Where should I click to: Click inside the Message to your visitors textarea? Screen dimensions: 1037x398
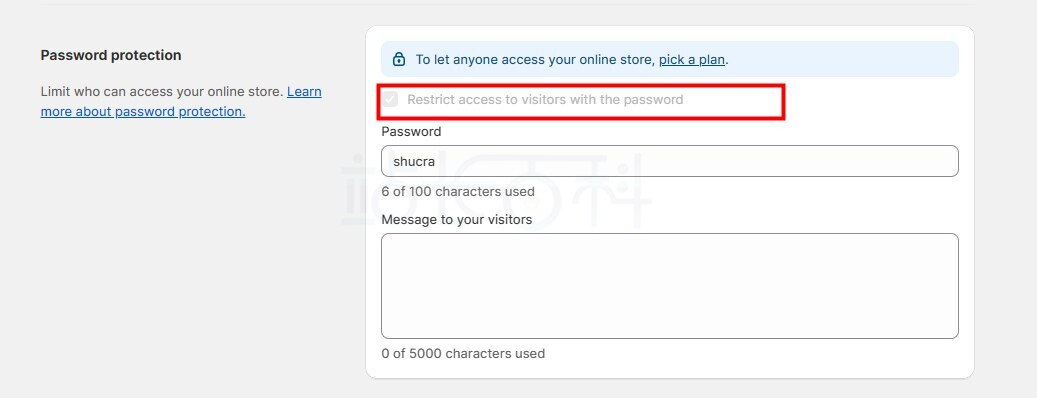click(x=669, y=286)
